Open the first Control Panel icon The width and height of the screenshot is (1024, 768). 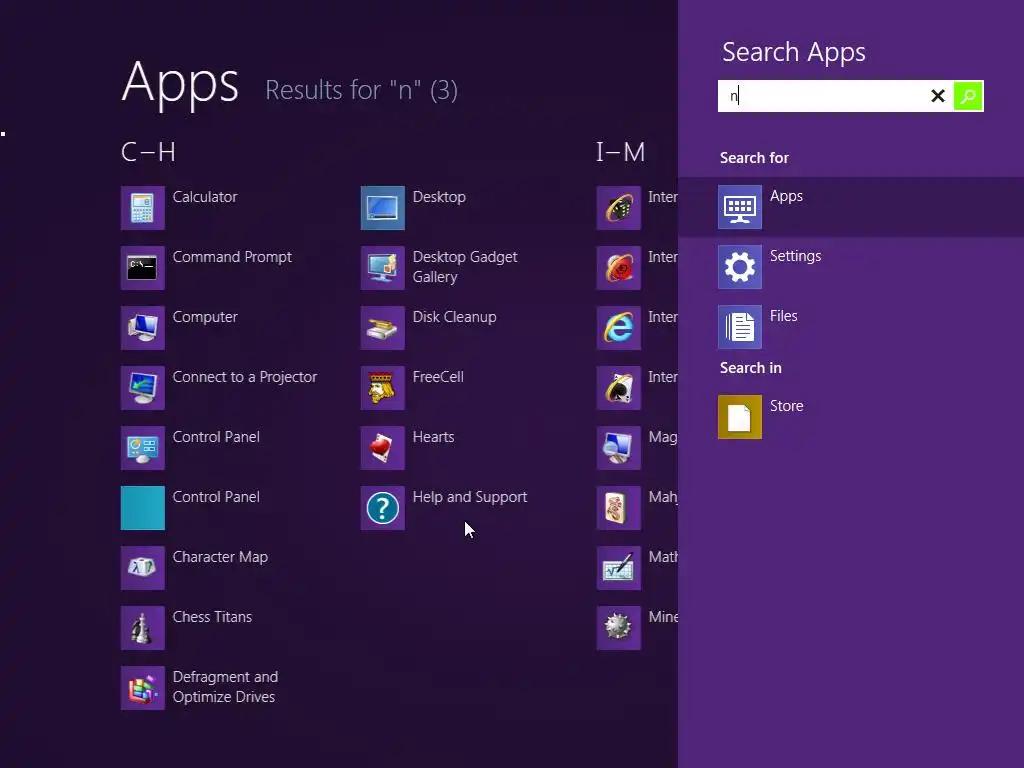[x=142, y=448]
